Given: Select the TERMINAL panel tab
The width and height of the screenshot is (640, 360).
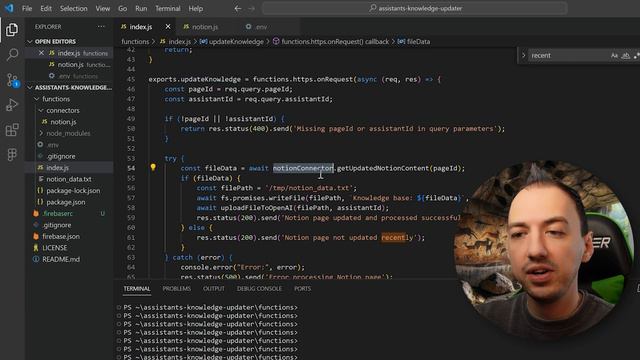Looking at the screenshot, I should [137, 289].
